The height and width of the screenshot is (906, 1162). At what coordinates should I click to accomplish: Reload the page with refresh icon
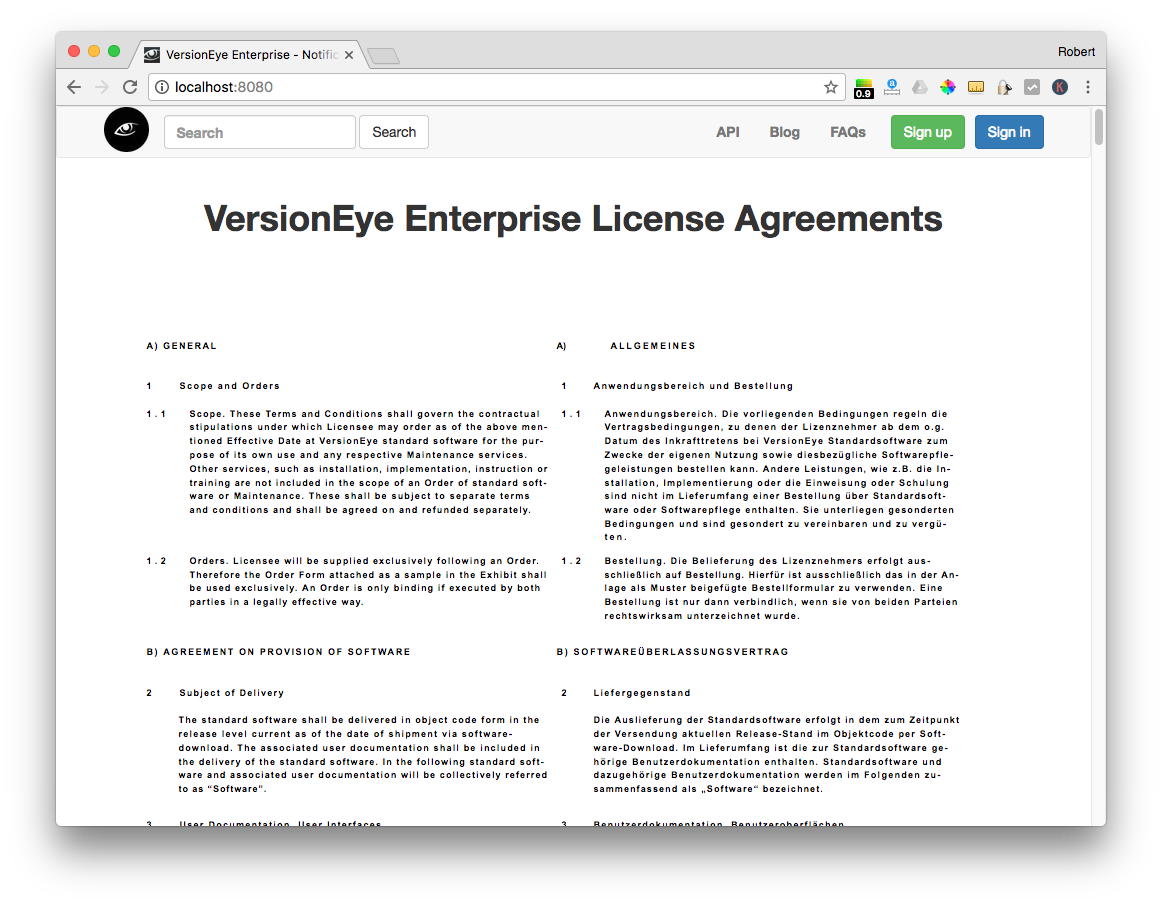(x=130, y=87)
